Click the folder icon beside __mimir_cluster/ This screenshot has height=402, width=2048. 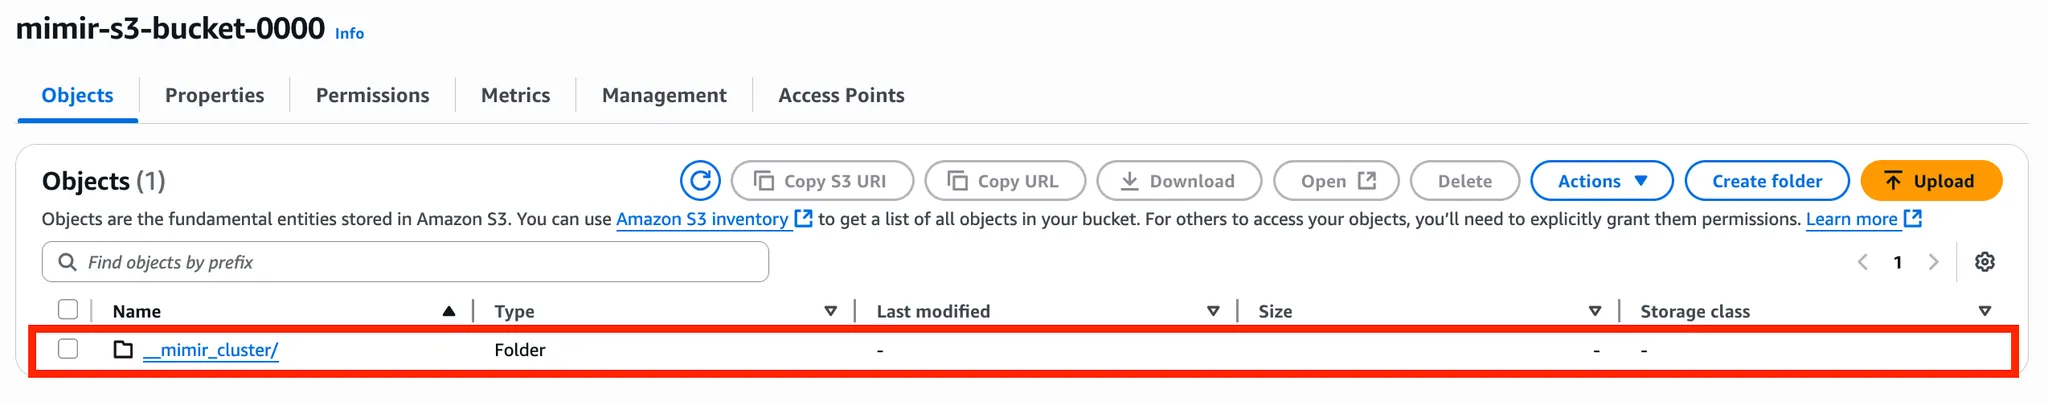click(x=123, y=350)
